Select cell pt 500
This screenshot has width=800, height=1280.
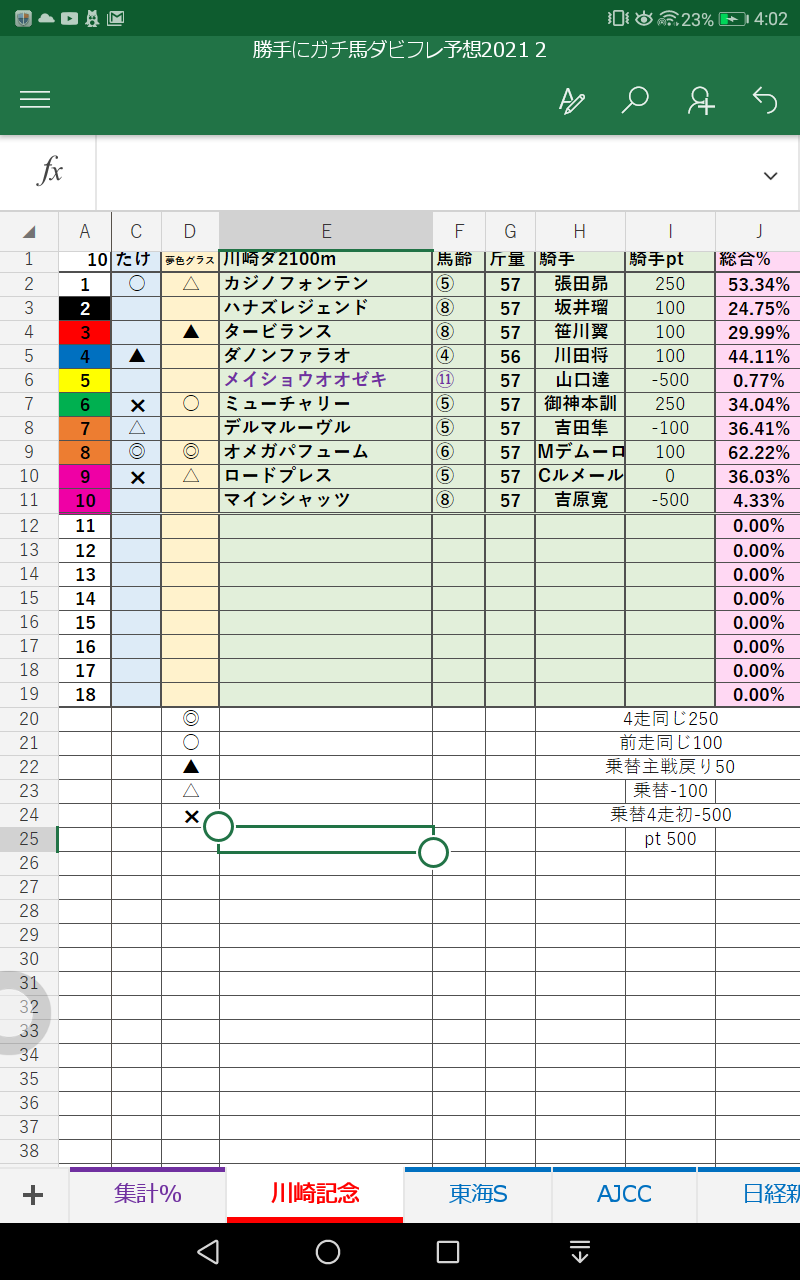coord(671,839)
